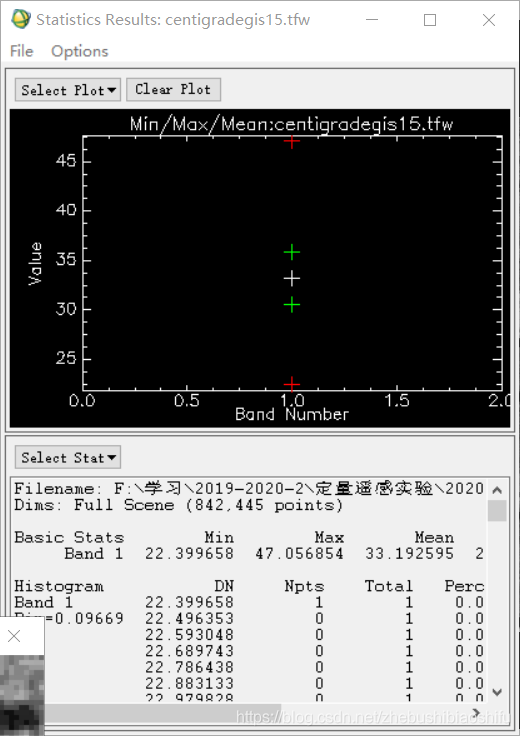Click the horizontal scroll right arrow
Viewport: 520px width, 736px height.
pos(477,713)
